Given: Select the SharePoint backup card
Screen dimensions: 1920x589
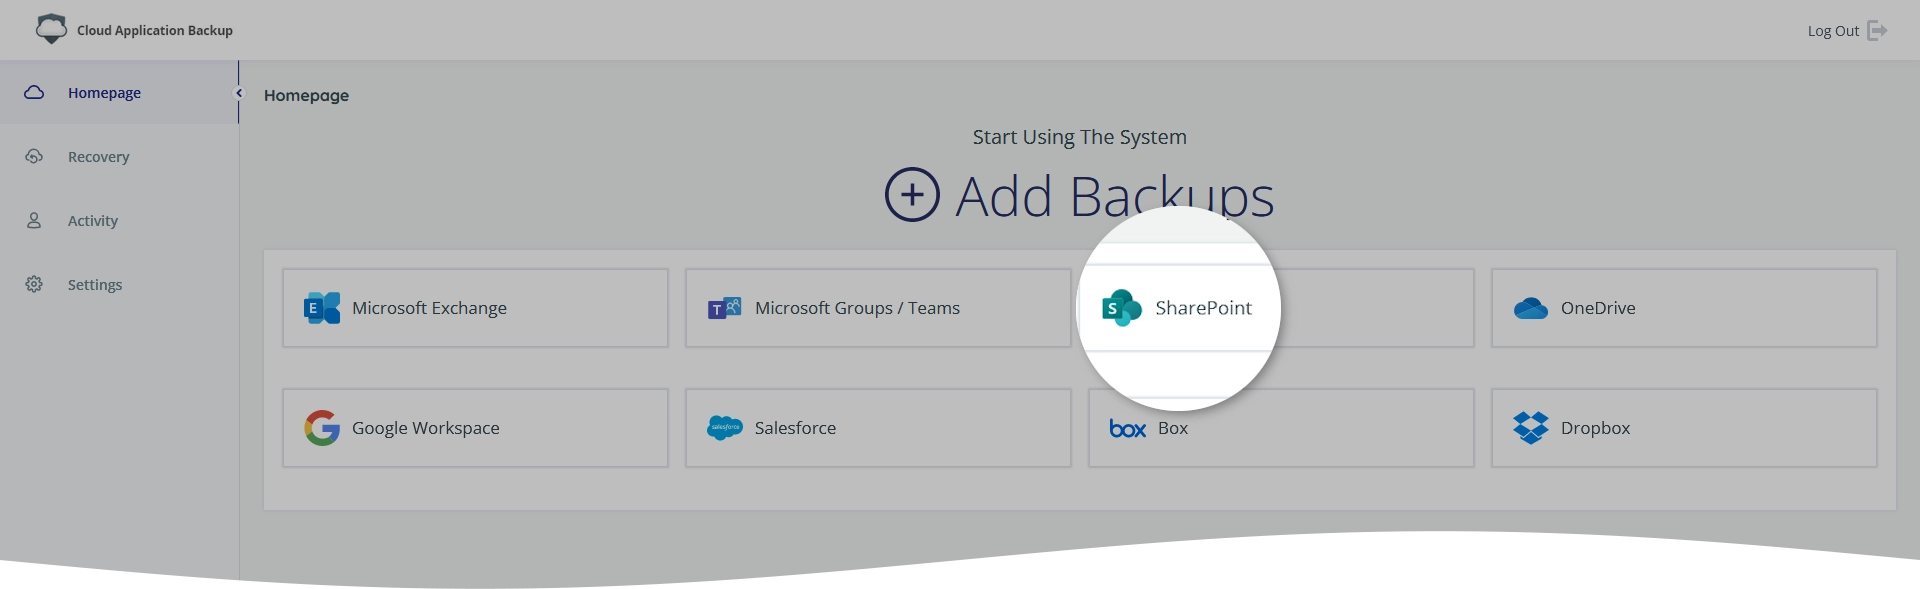Looking at the screenshot, I should (x=1281, y=308).
